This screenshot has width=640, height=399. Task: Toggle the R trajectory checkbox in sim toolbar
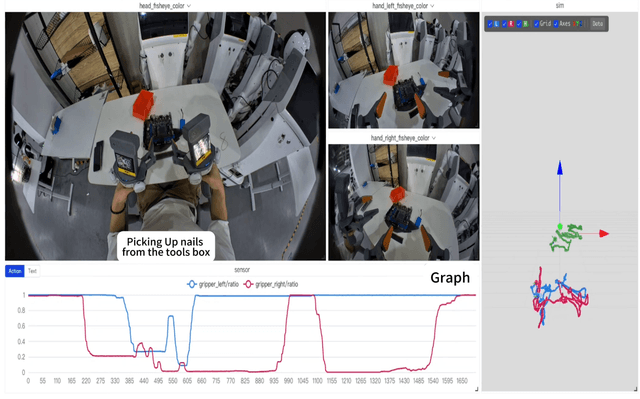(504, 24)
